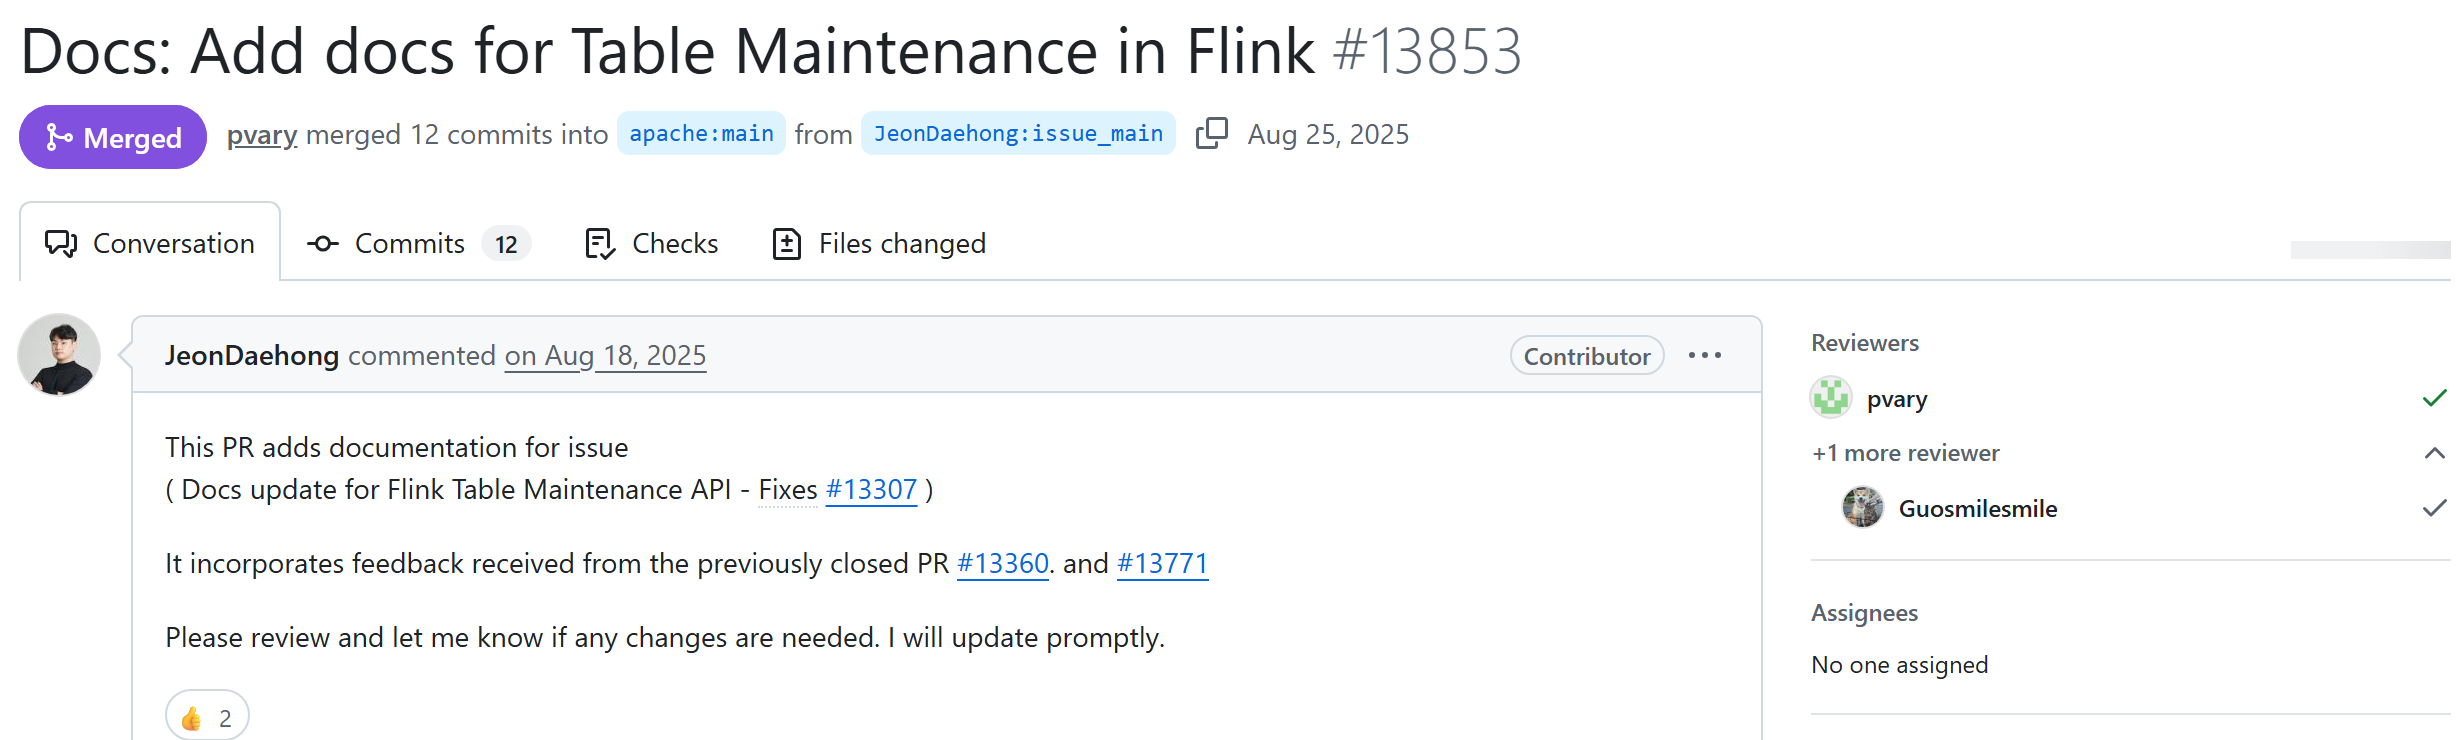The height and width of the screenshot is (740, 2460).
Task: Click pvary's reviewer avatar icon
Action: click(x=1831, y=398)
